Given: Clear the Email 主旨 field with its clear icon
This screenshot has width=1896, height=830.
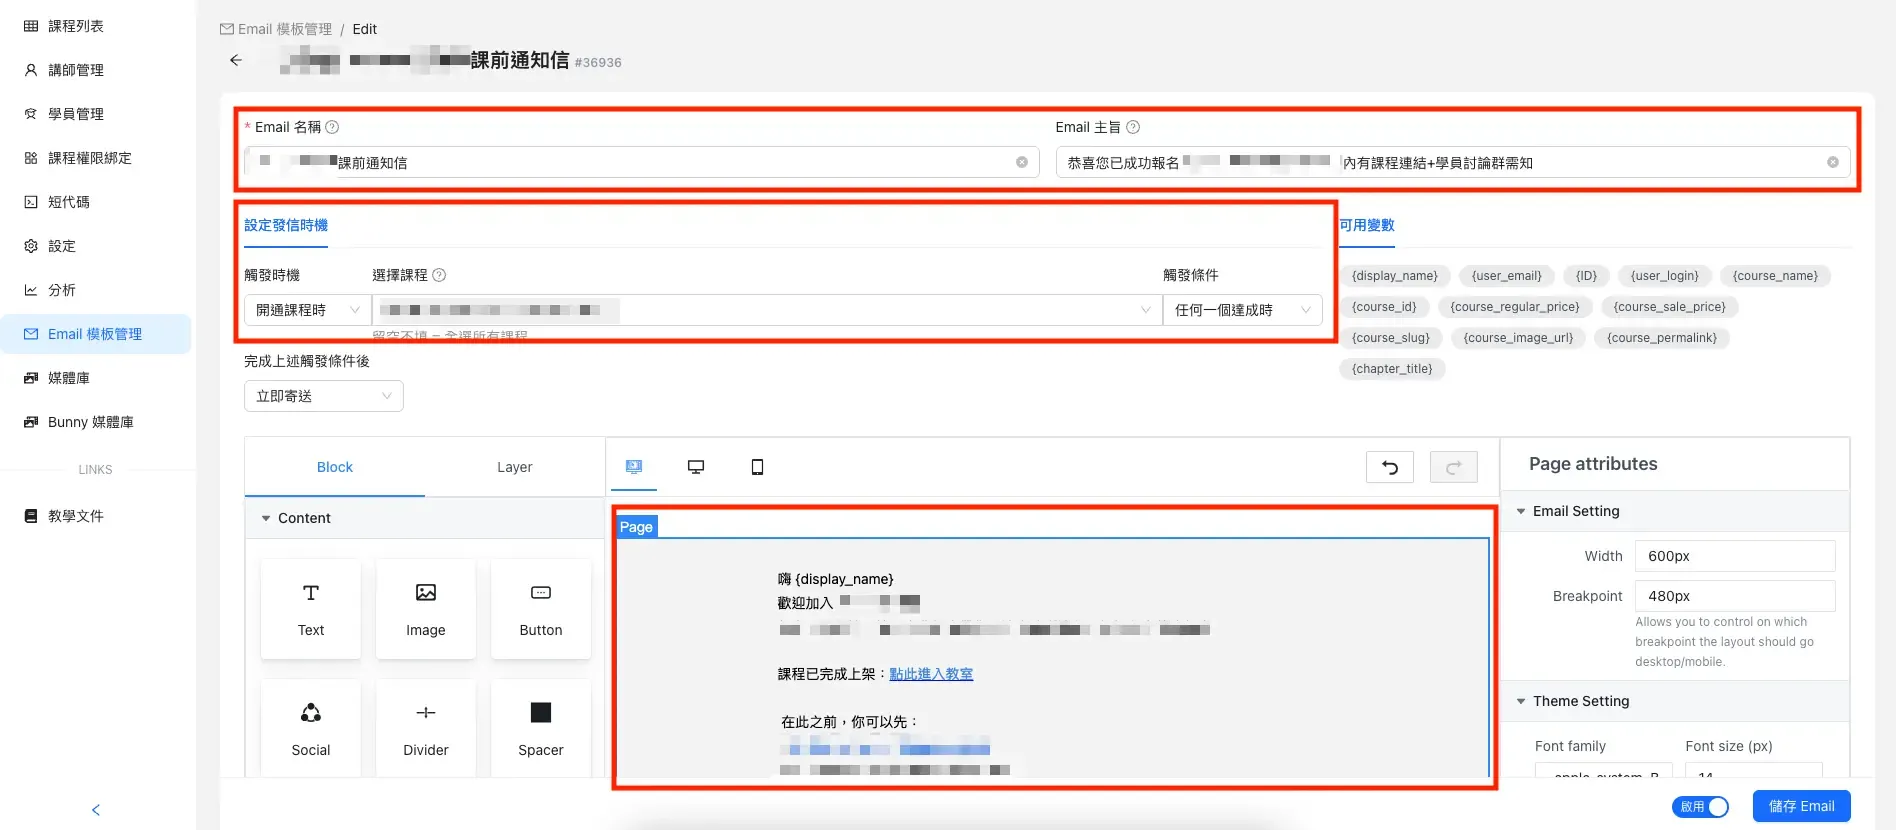Looking at the screenshot, I should coord(1833,162).
